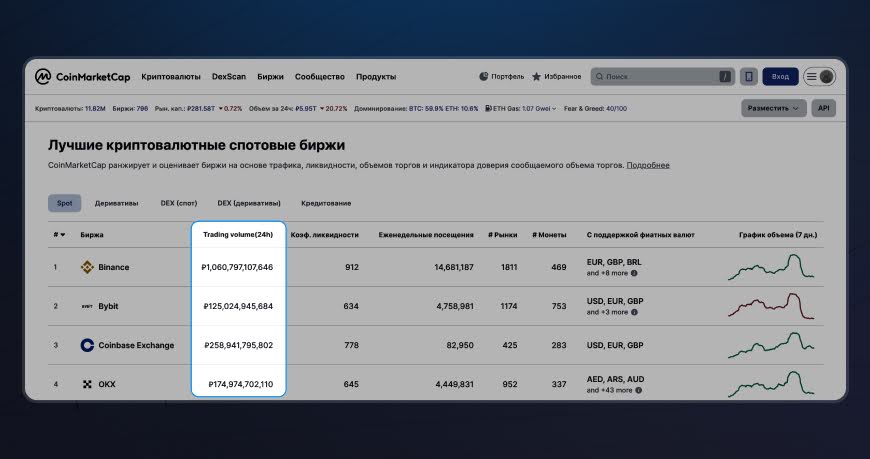Open the OKX exchange link
The height and width of the screenshot is (459, 870).
click(107, 384)
